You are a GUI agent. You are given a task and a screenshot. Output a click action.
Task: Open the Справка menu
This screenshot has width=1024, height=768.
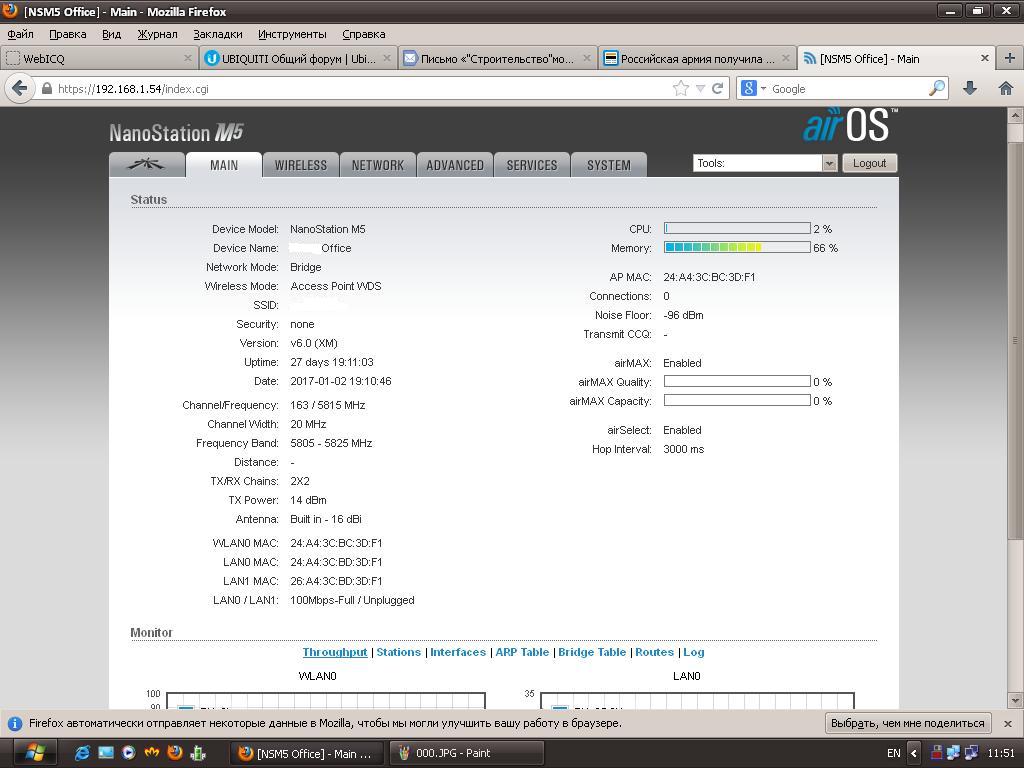point(364,34)
